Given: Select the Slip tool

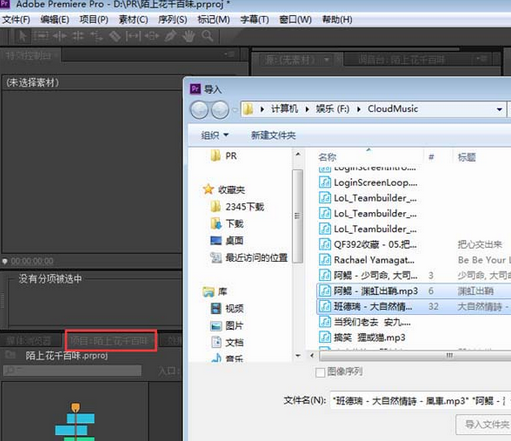Looking at the screenshot, I should (133, 36).
